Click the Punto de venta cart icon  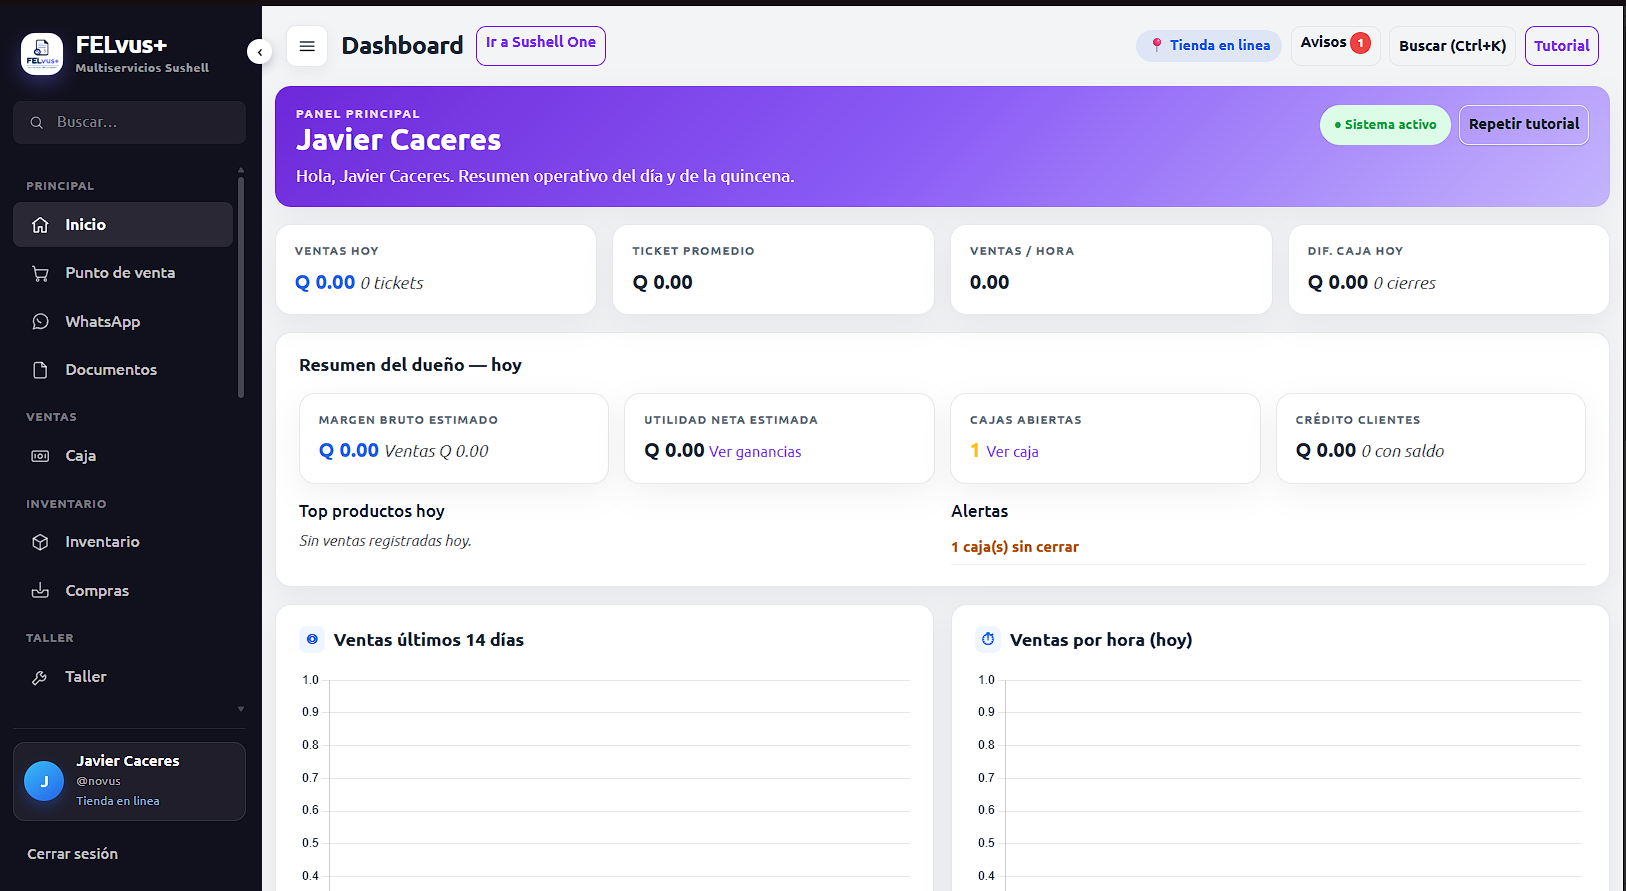pos(40,273)
